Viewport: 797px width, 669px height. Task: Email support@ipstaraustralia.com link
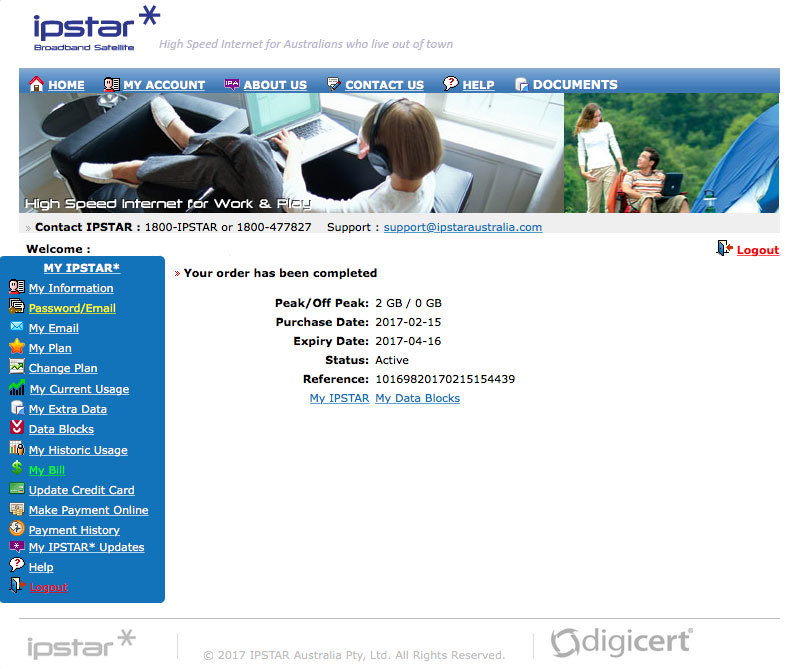pyautogui.click(x=463, y=227)
